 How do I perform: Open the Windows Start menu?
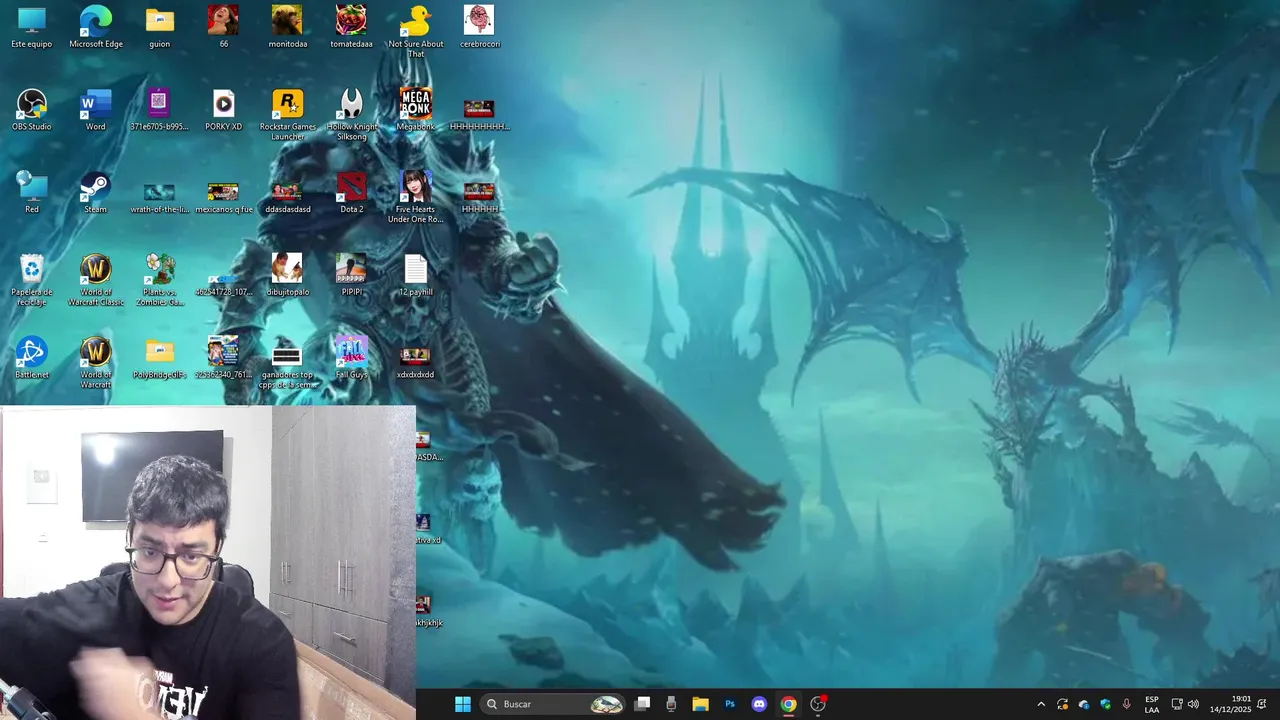coord(463,704)
